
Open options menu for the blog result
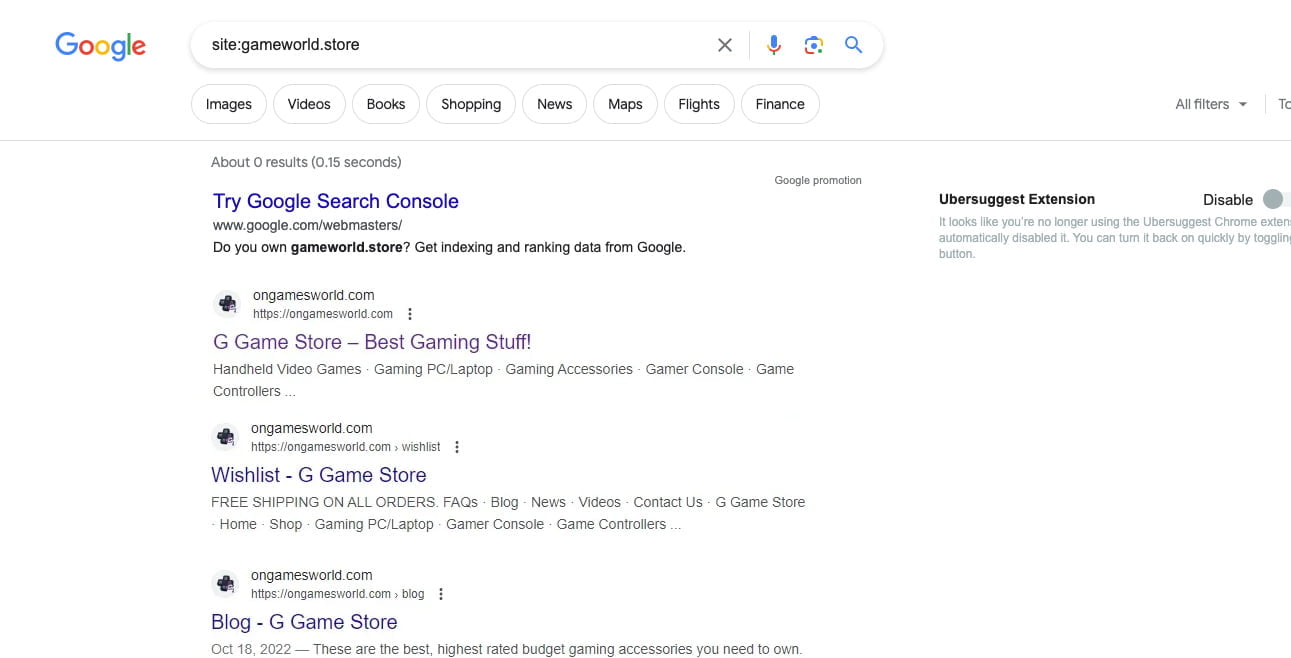pos(441,594)
